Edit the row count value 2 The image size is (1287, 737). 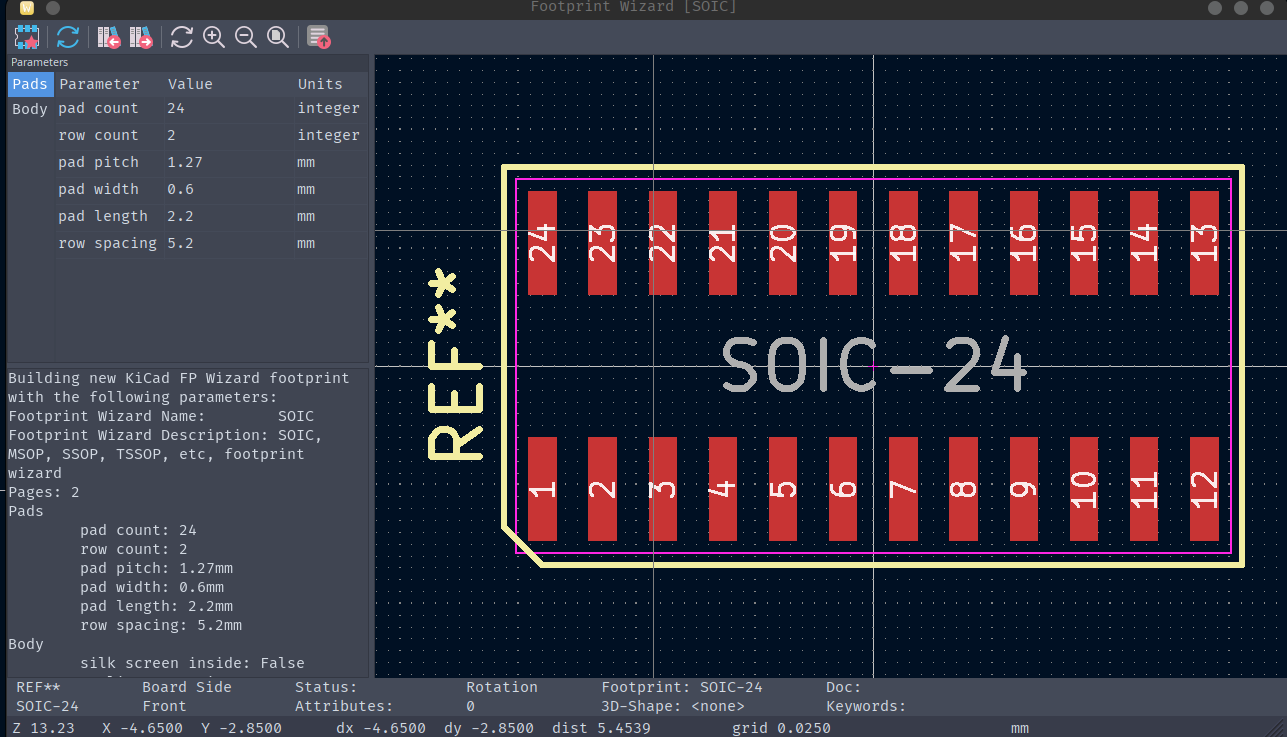tap(228, 135)
